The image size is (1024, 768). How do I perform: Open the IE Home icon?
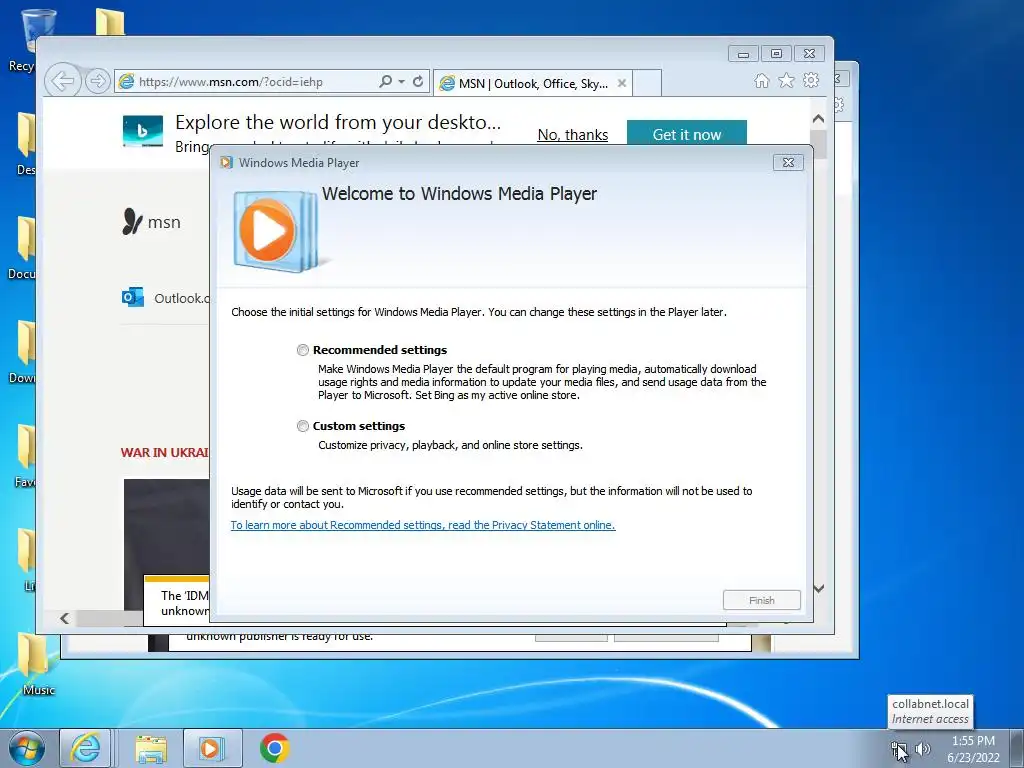click(761, 80)
